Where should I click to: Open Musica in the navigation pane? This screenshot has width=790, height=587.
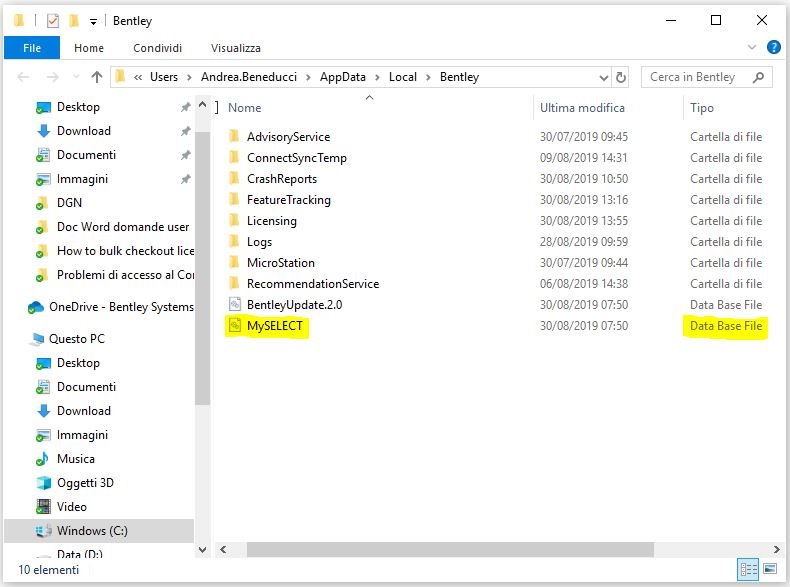[76, 459]
